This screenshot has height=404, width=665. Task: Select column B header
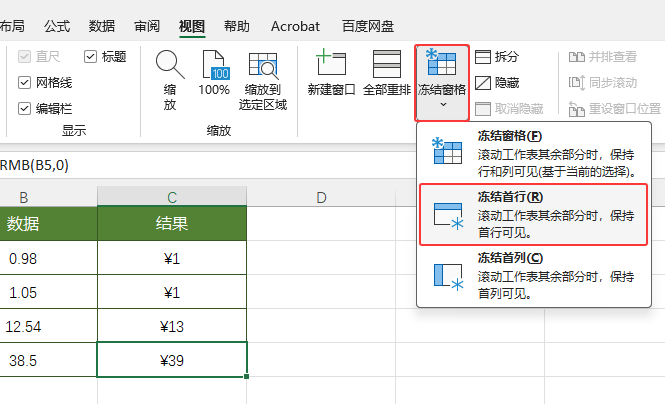click(48, 197)
